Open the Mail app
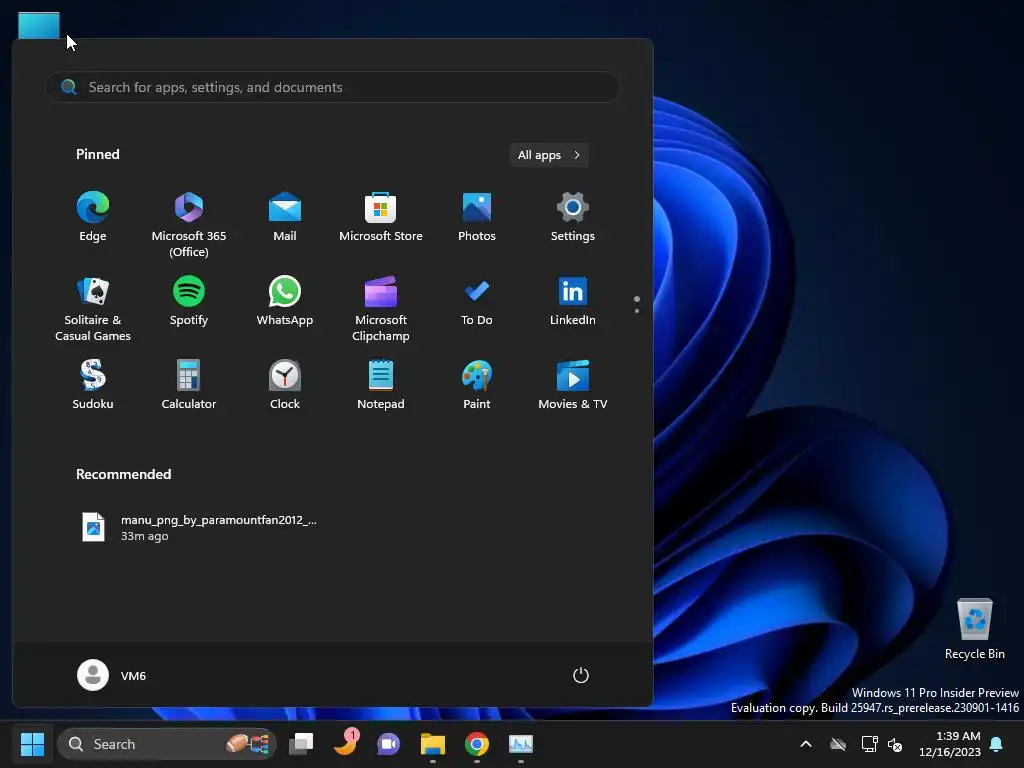The height and width of the screenshot is (768, 1024). click(x=285, y=217)
